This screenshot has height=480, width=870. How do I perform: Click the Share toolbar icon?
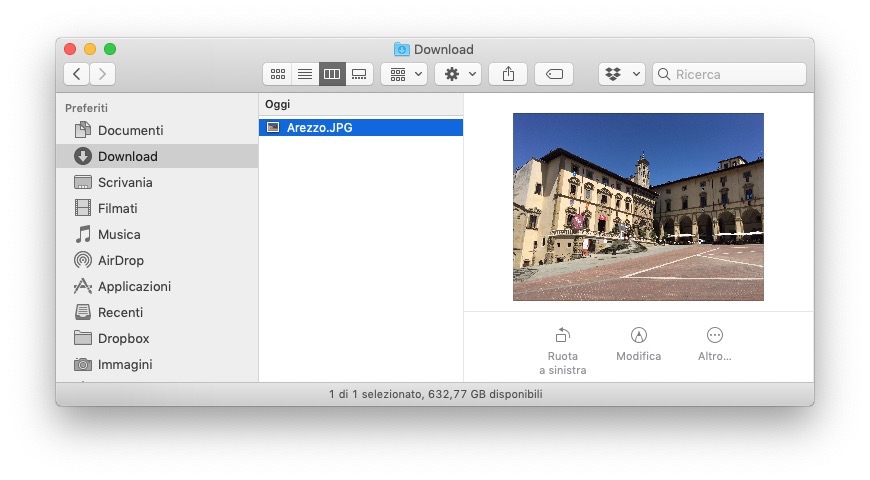[508, 74]
